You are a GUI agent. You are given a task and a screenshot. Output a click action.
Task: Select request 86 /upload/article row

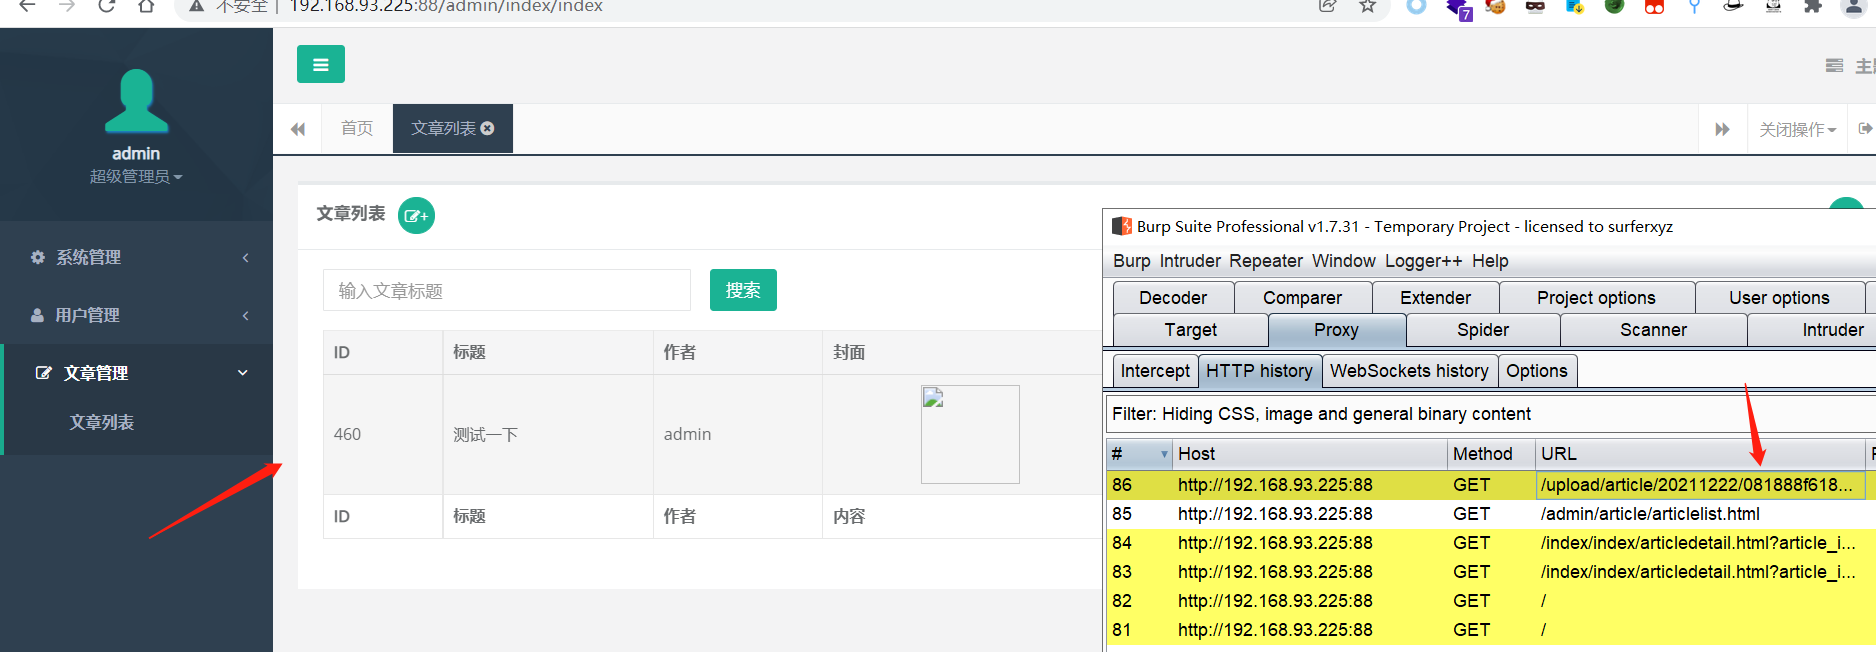tap(1490, 485)
